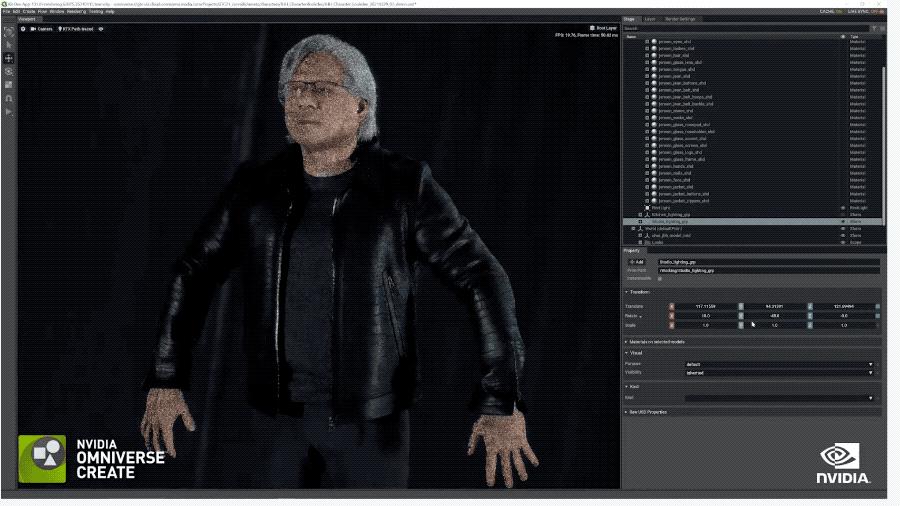
Task: Select the Viewport tab
Action: click(x=26, y=19)
